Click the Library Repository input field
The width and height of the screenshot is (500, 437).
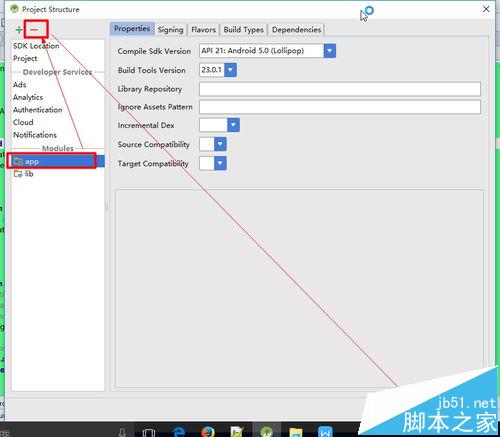pyautogui.click(x=340, y=89)
